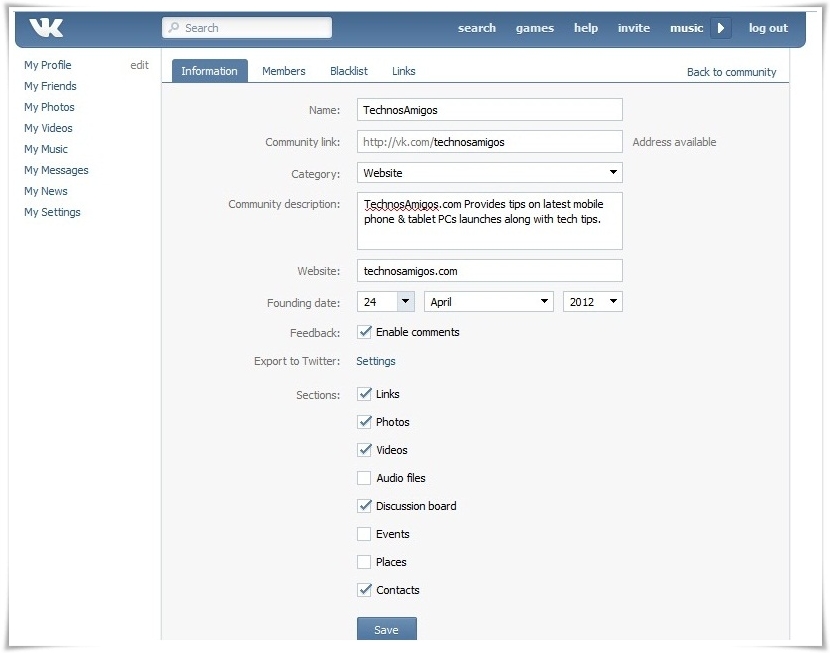Uncheck the Videos section checkbox

[364, 450]
